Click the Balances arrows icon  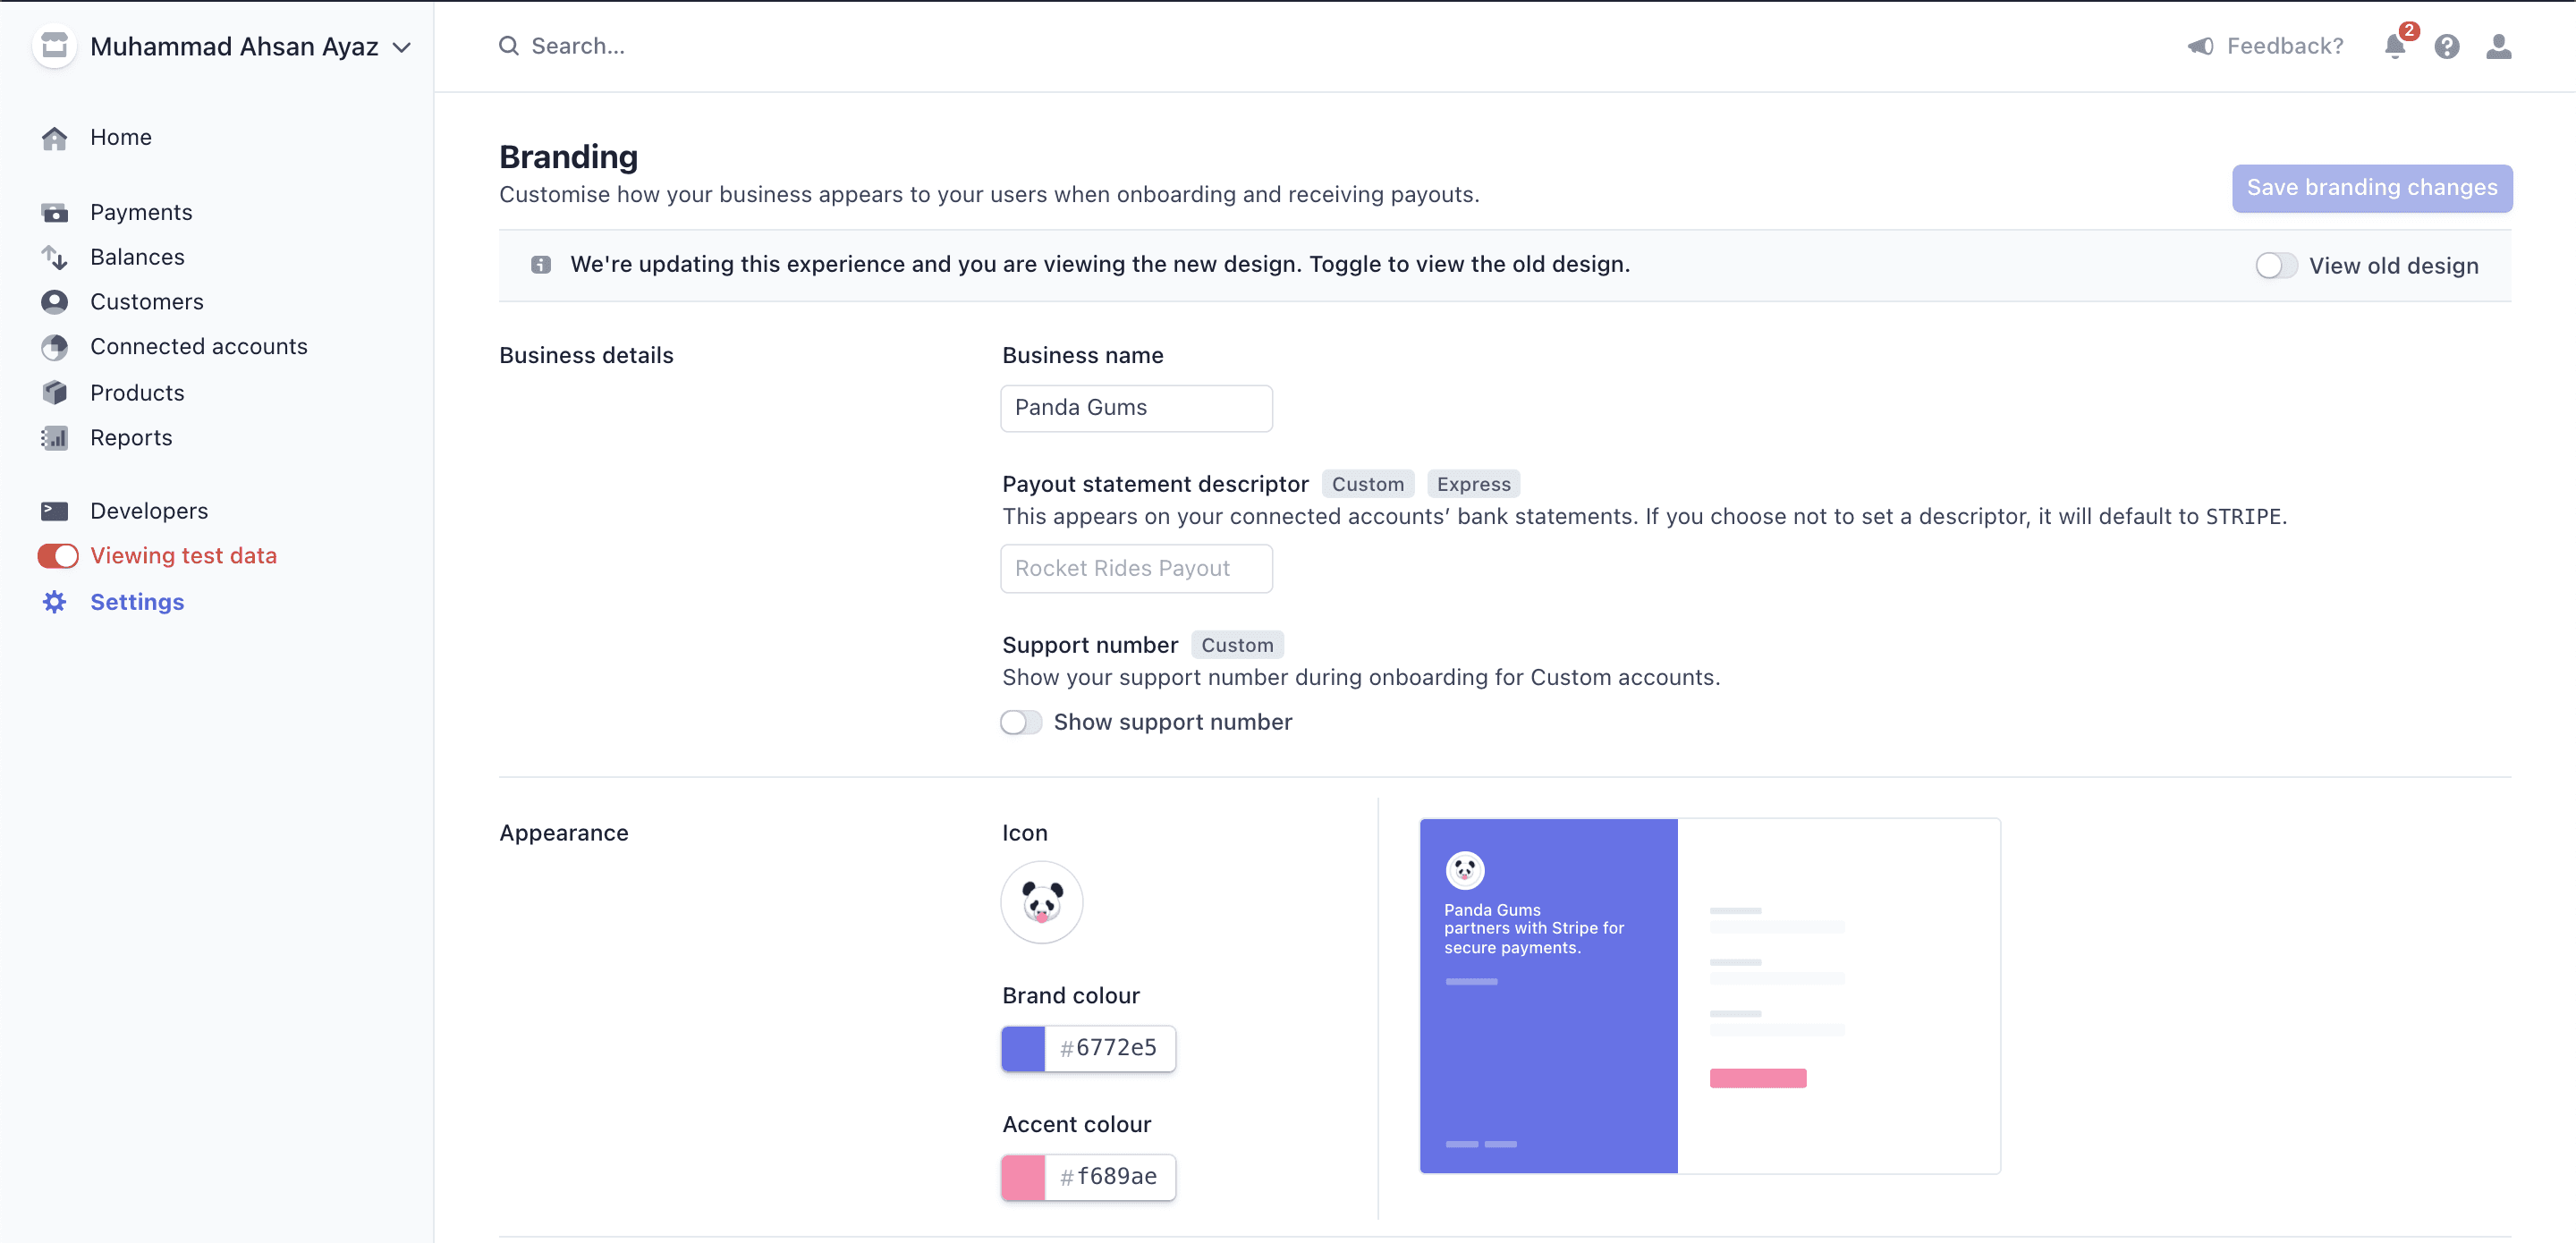(55, 258)
